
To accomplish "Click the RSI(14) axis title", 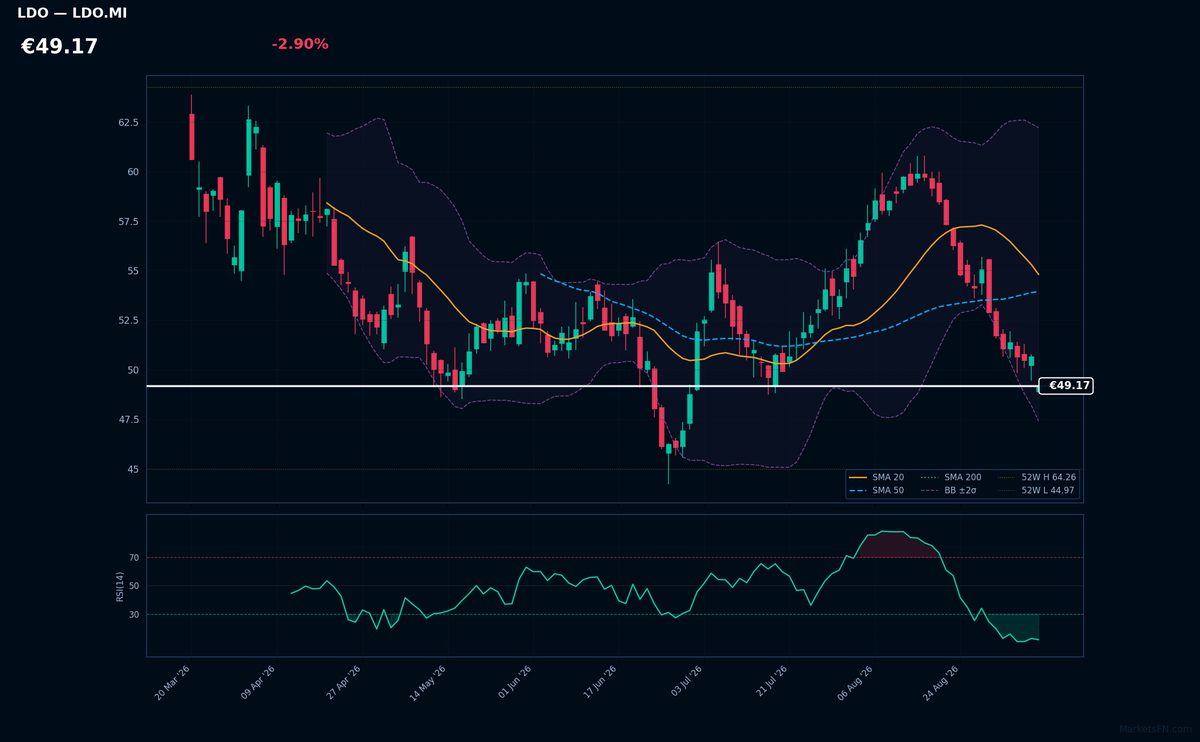I will point(120,586).
